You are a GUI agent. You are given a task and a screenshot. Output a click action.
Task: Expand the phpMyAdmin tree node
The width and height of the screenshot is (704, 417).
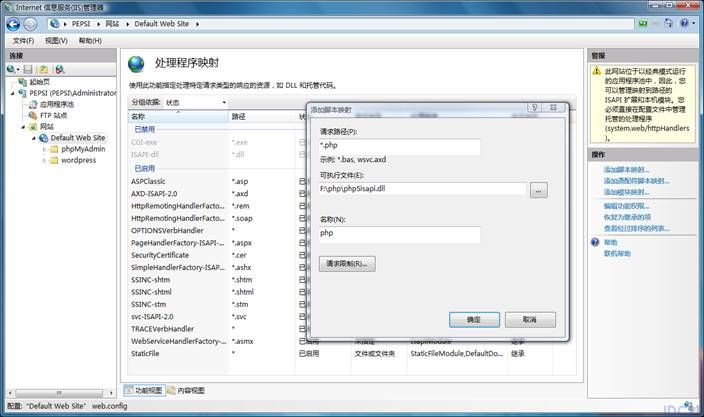point(44,149)
